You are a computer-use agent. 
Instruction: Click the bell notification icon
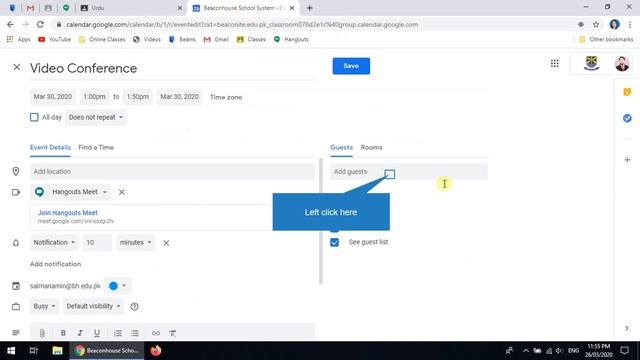click(x=16, y=243)
